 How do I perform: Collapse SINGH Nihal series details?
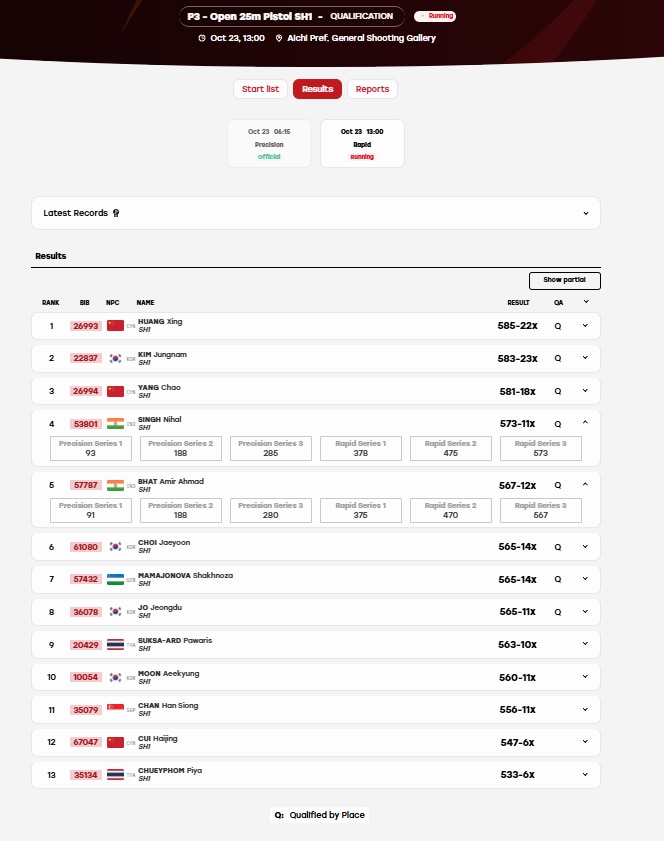[x=585, y=423]
